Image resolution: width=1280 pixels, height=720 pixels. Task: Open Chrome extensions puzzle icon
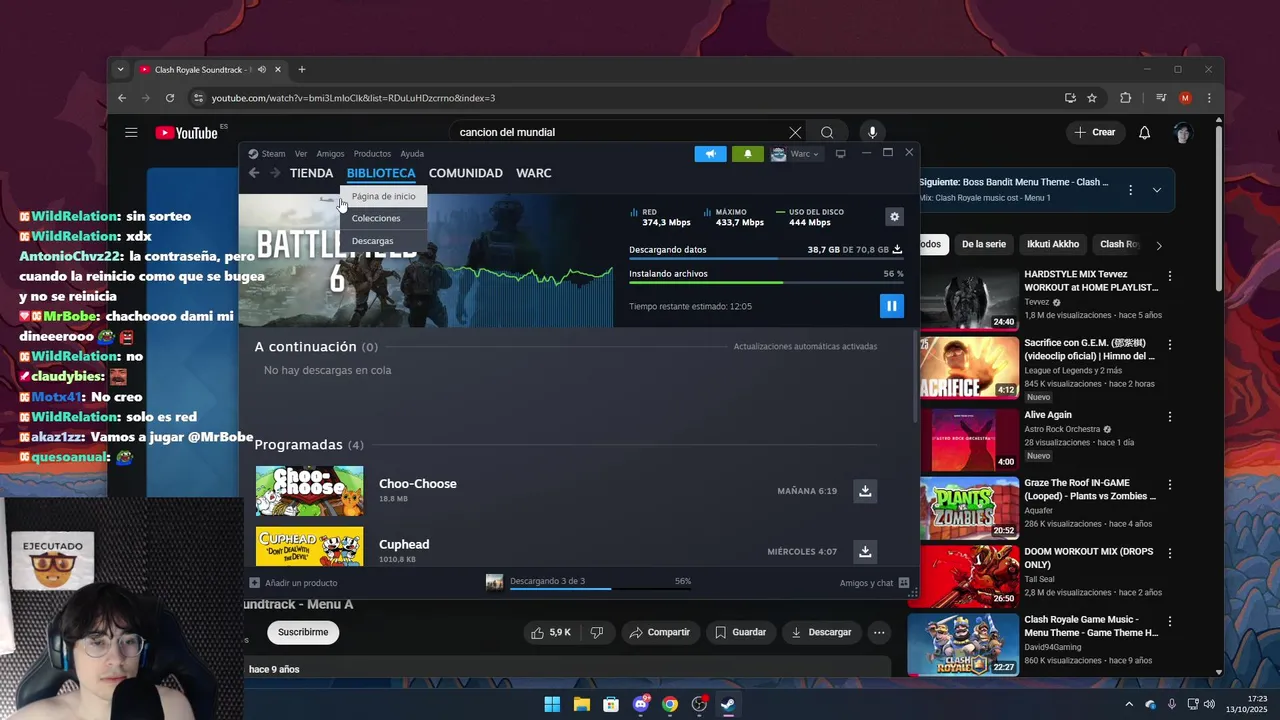(1125, 98)
